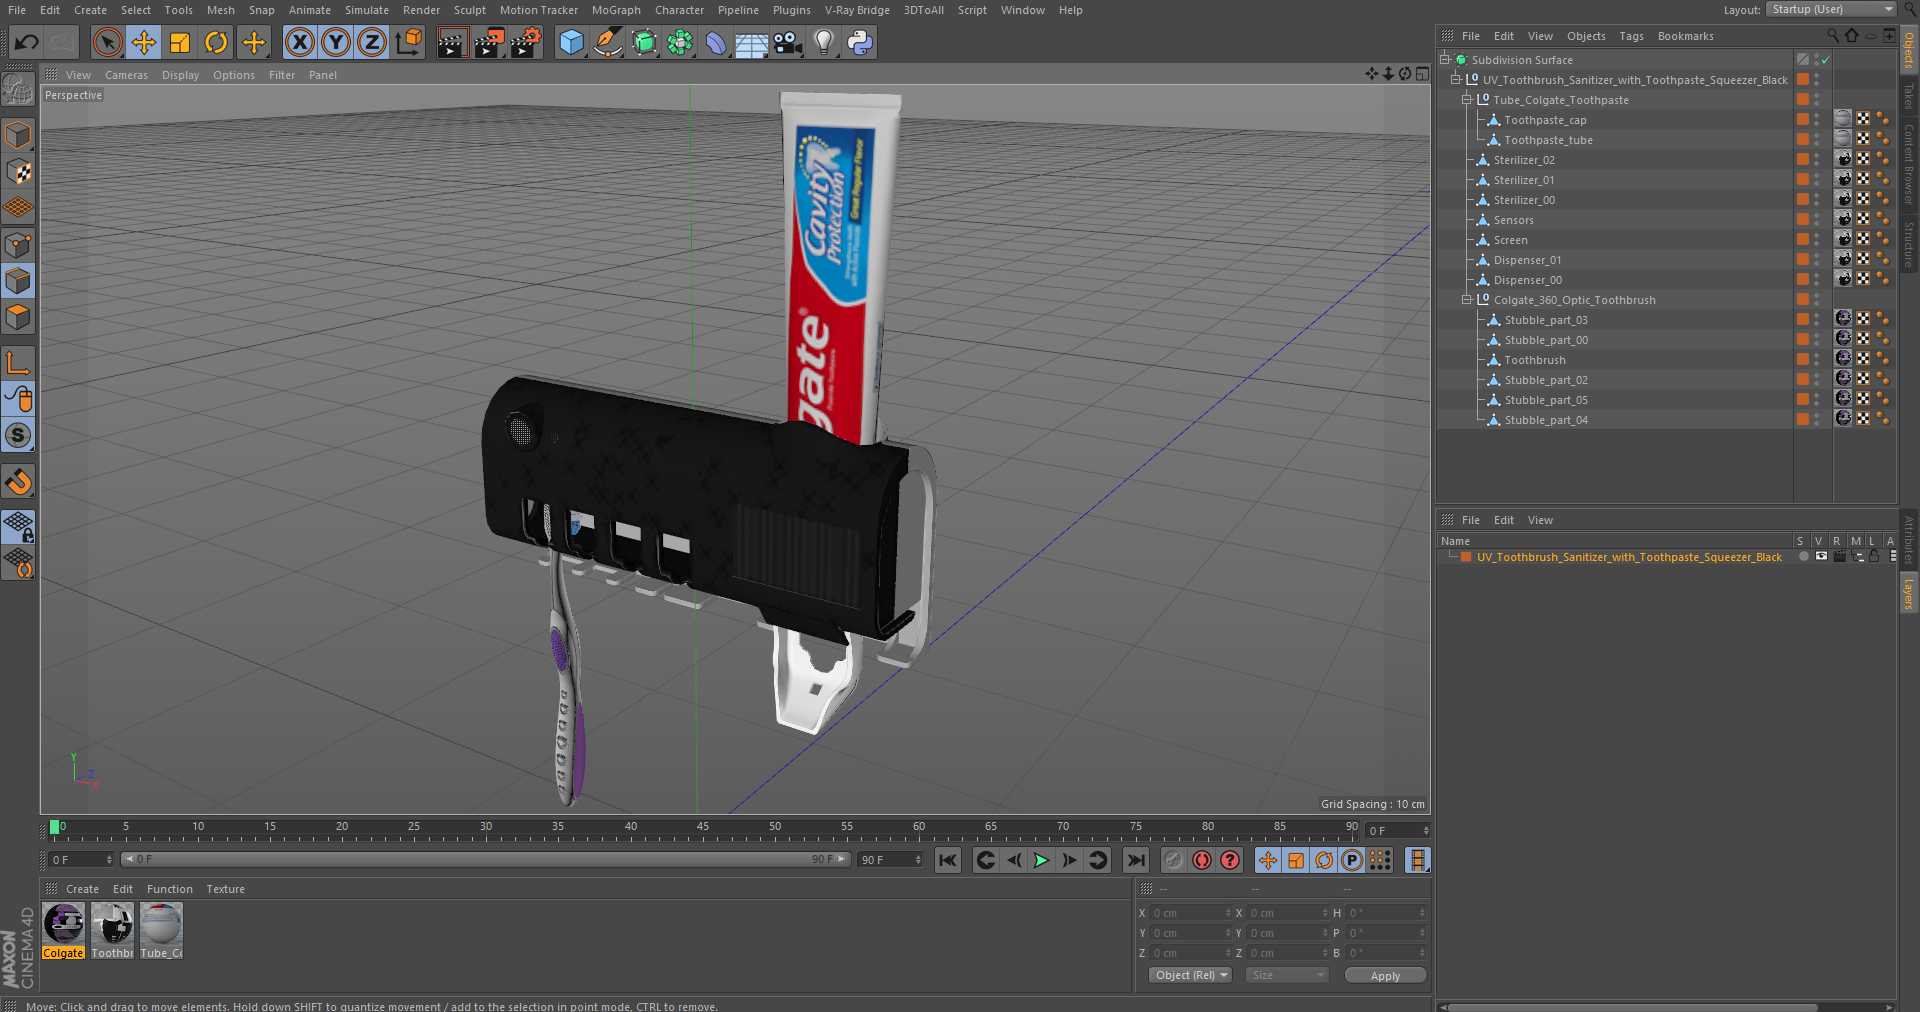Click the X position input field

[x=1190, y=913]
